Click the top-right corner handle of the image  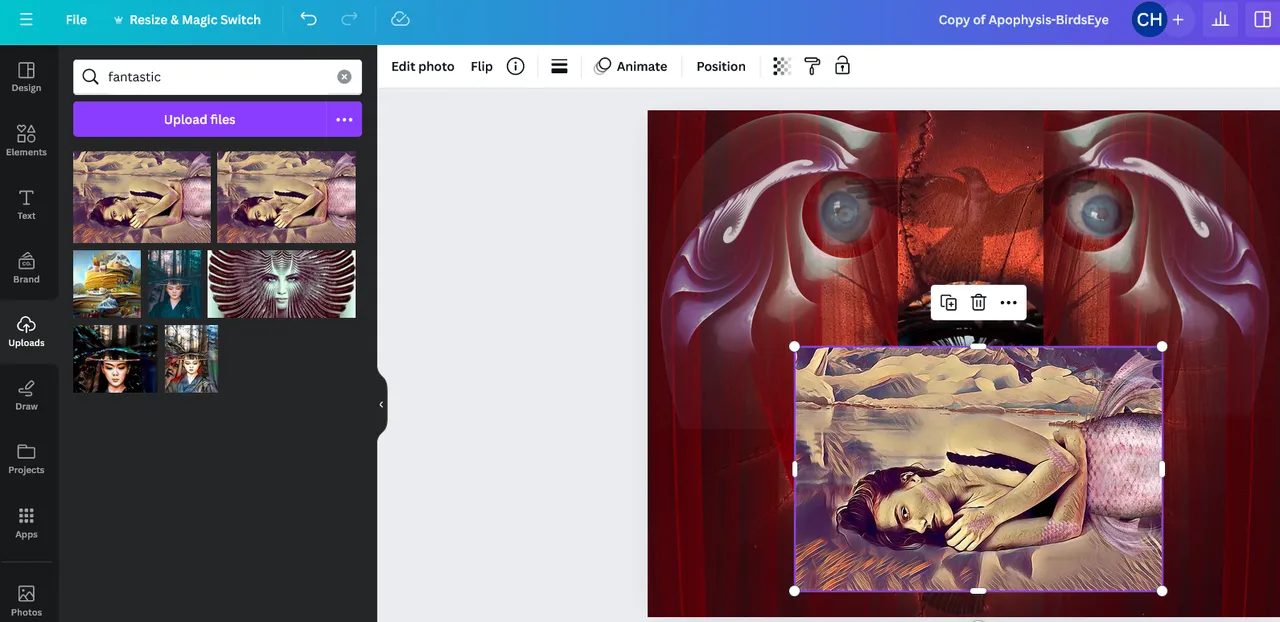point(1162,346)
